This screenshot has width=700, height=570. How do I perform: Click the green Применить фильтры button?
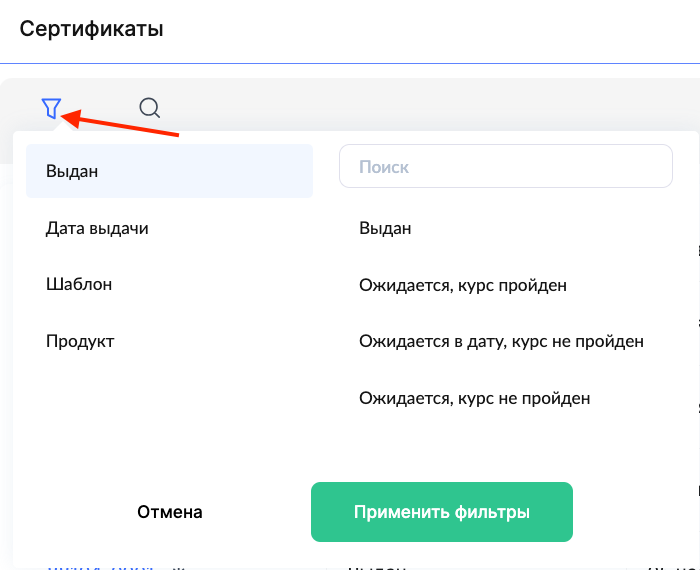441,512
